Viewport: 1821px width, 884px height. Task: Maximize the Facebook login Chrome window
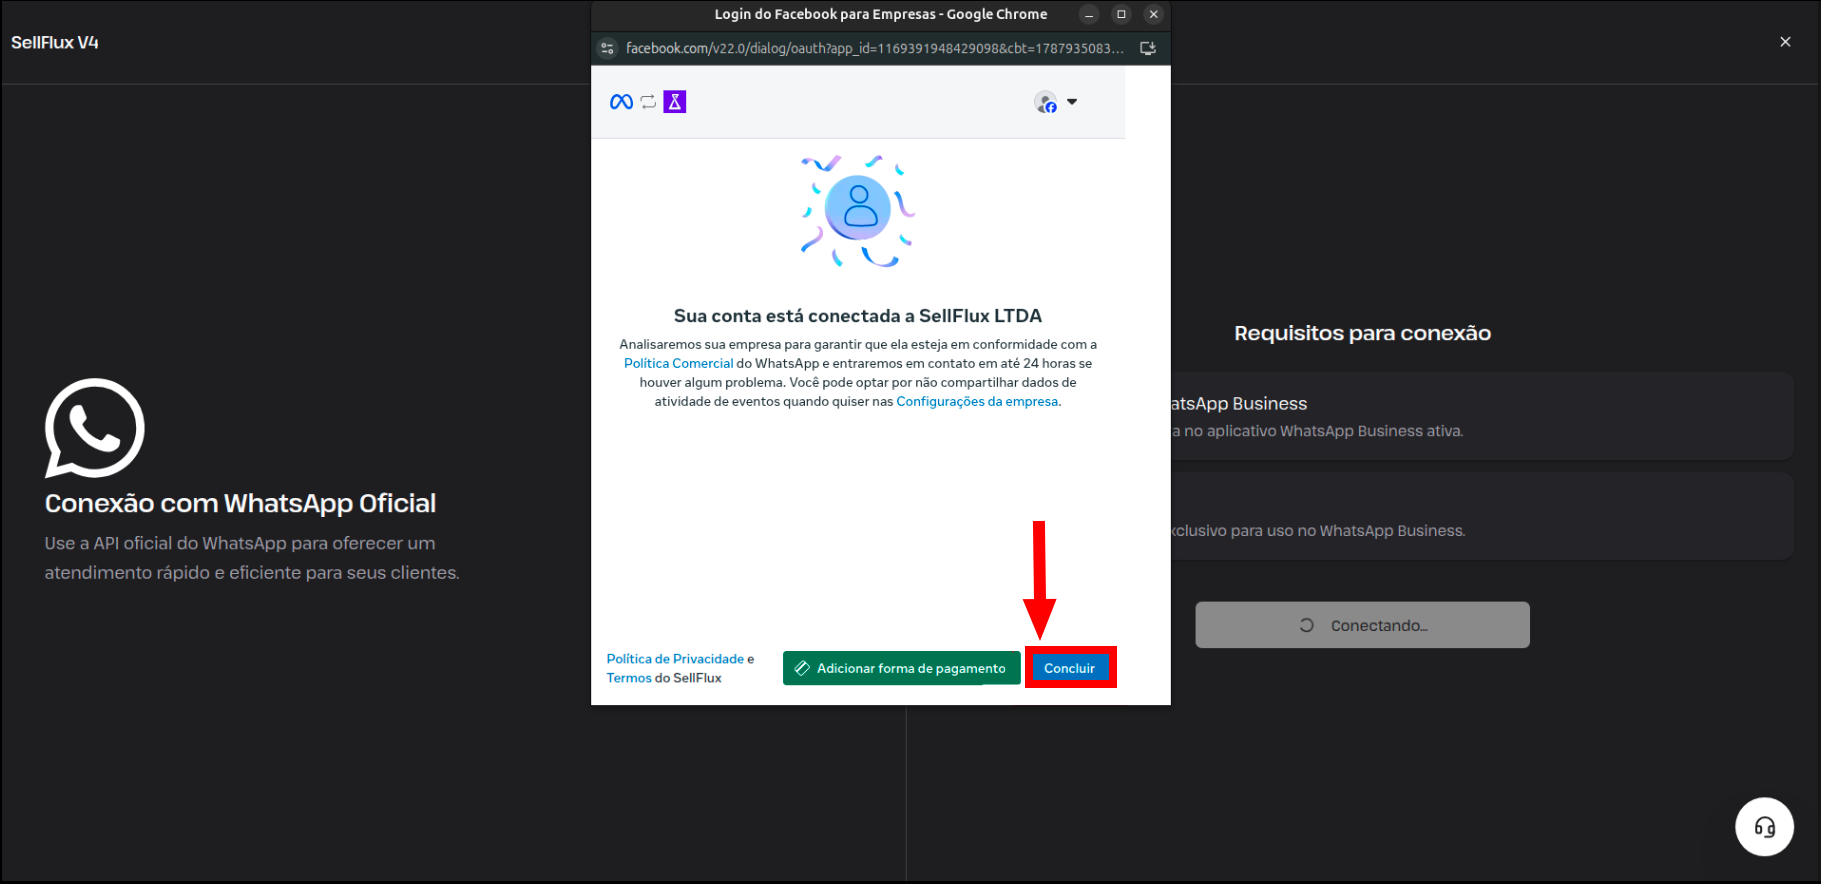pyautogui.click(x=1121, y=14)
